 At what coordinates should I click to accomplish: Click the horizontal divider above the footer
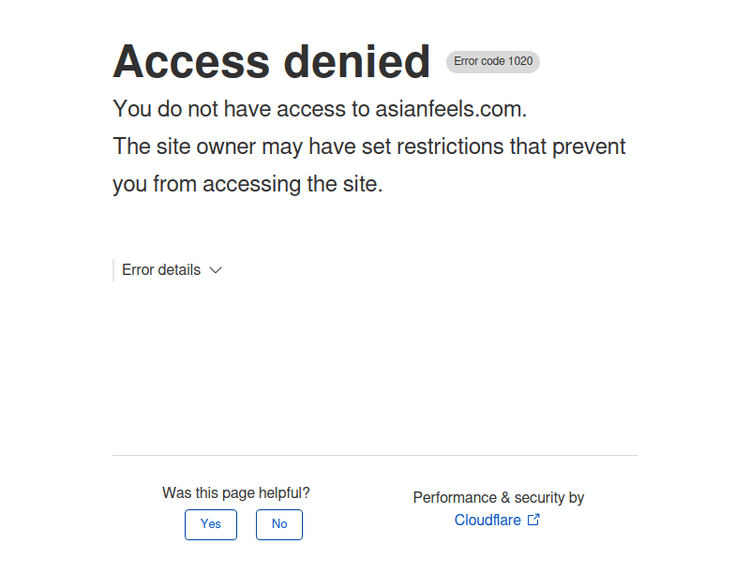click(374, 456)
